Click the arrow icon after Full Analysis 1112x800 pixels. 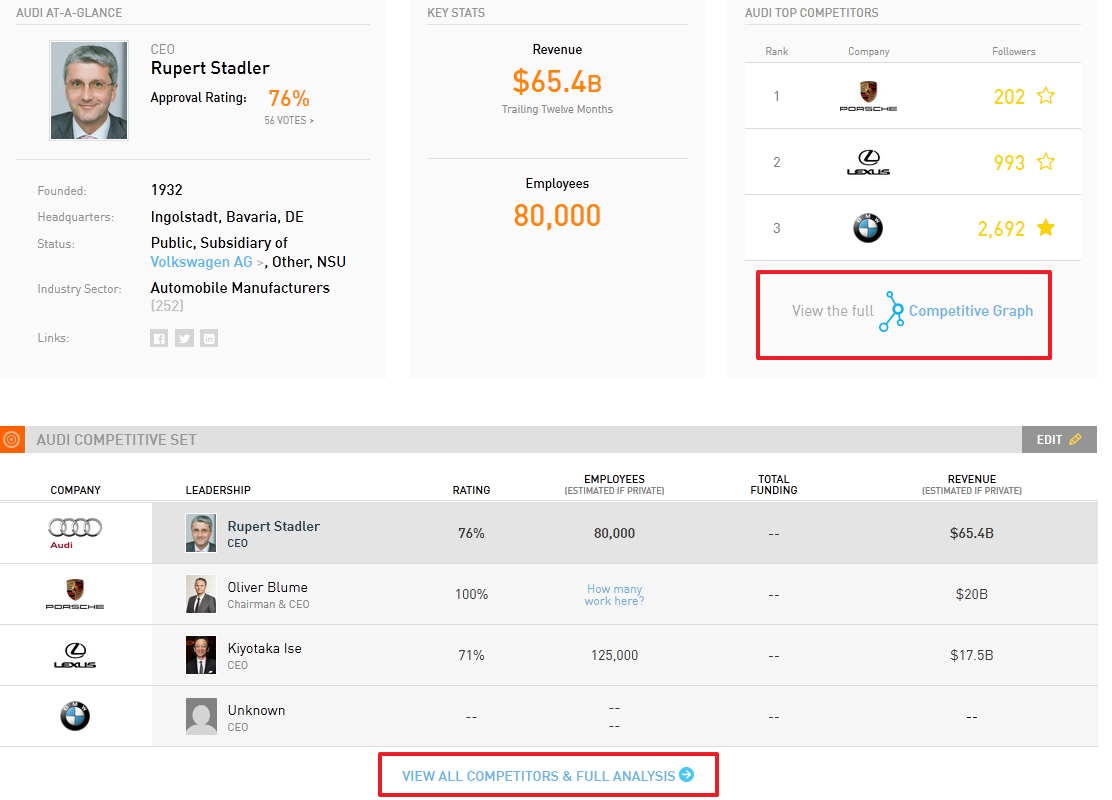(686, 774)
